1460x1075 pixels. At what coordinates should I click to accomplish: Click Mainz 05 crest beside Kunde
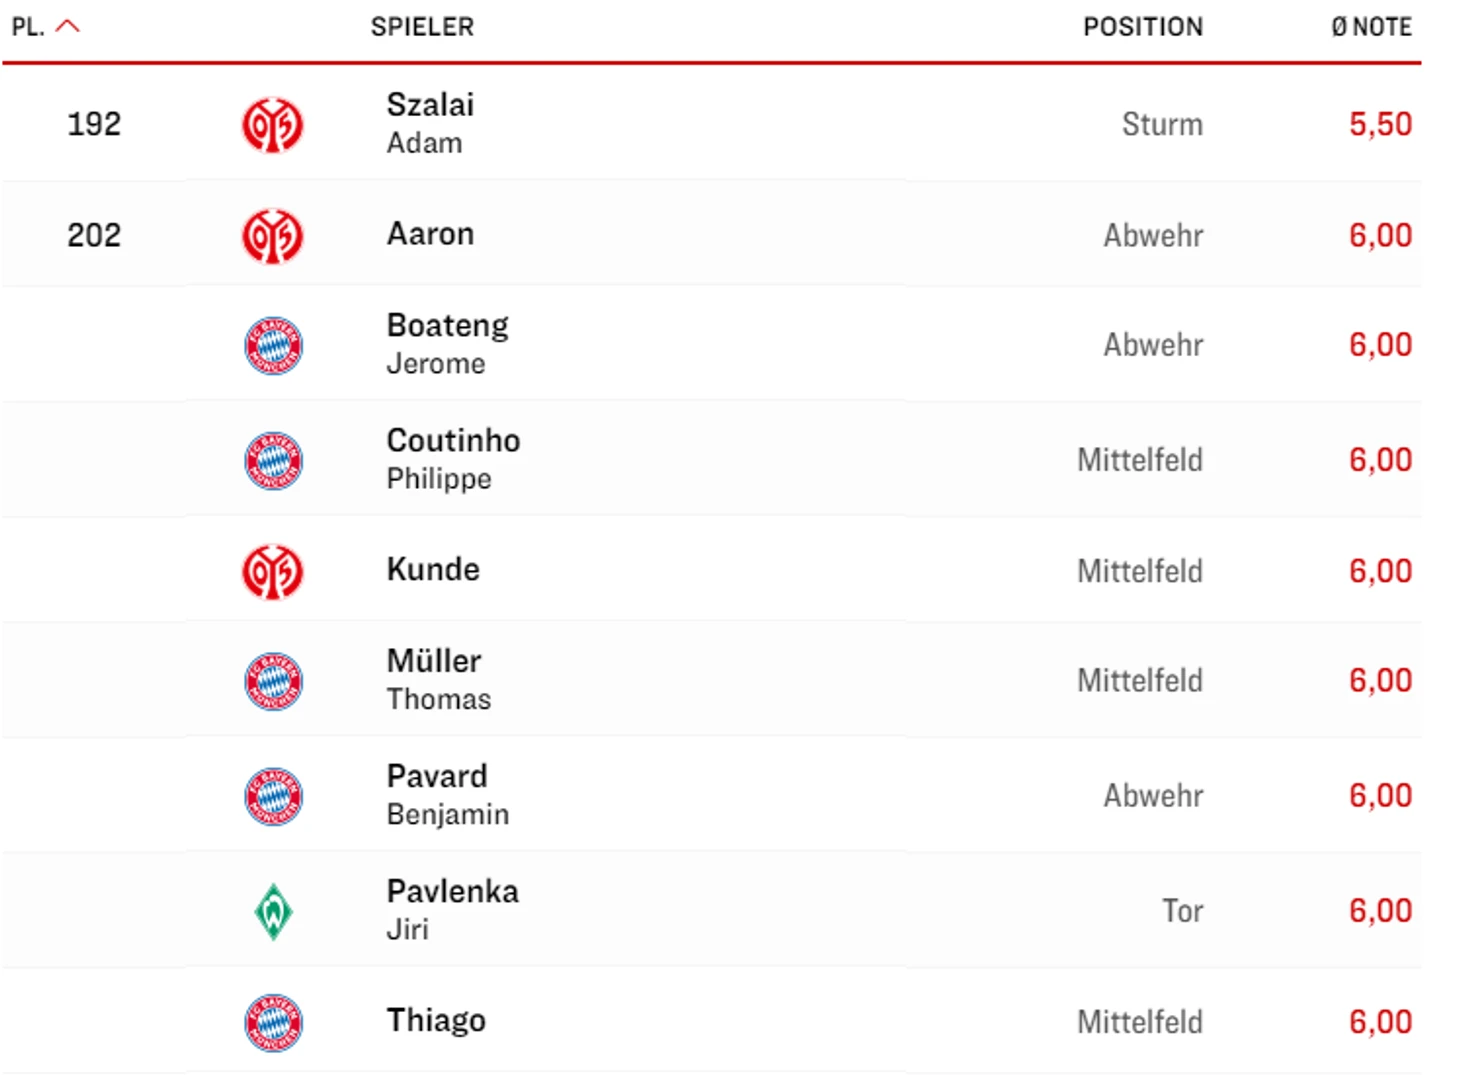pyautogui.click(x=272, y=572)
